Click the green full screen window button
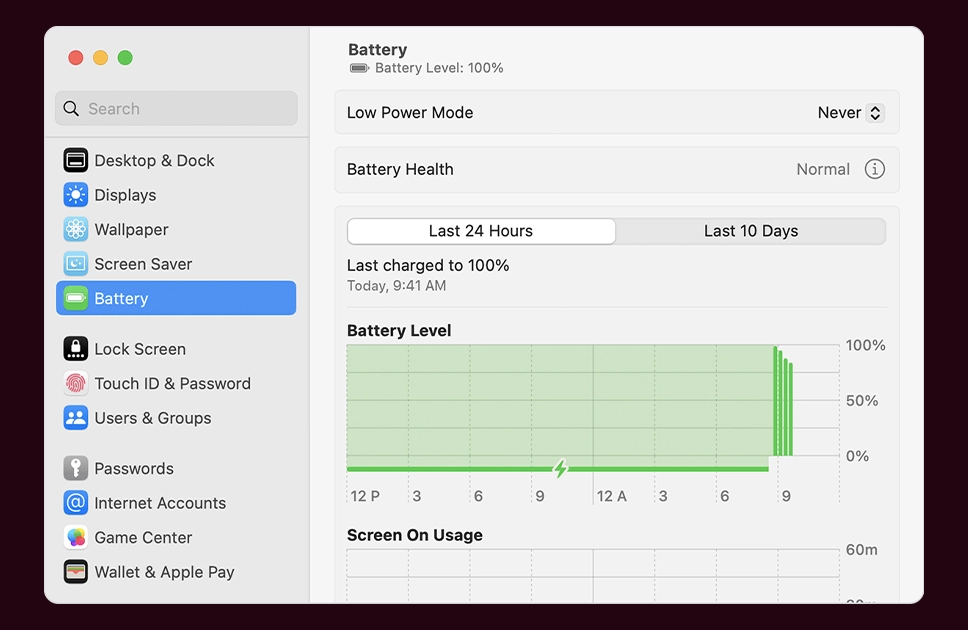968x630 pixels. click(x=125, y=58)
